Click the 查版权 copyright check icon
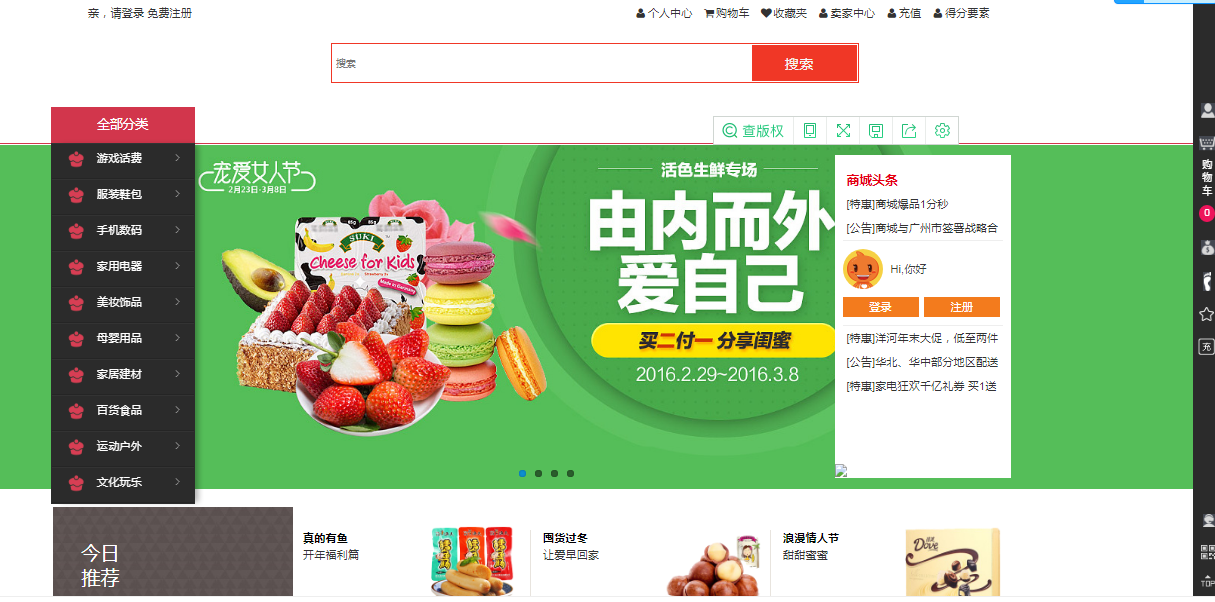The height and width of the screenshot is (602, 1215). pos(753,131)
